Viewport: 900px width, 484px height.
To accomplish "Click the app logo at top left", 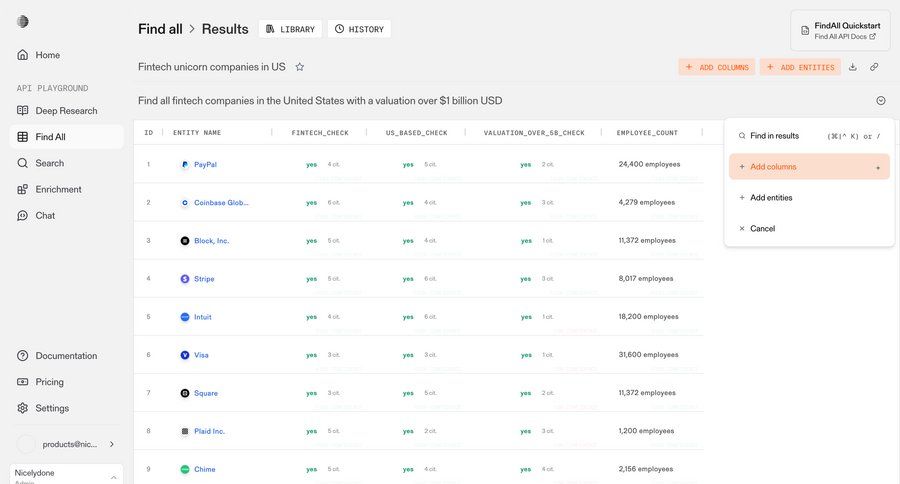I will (x=23, y=22).
